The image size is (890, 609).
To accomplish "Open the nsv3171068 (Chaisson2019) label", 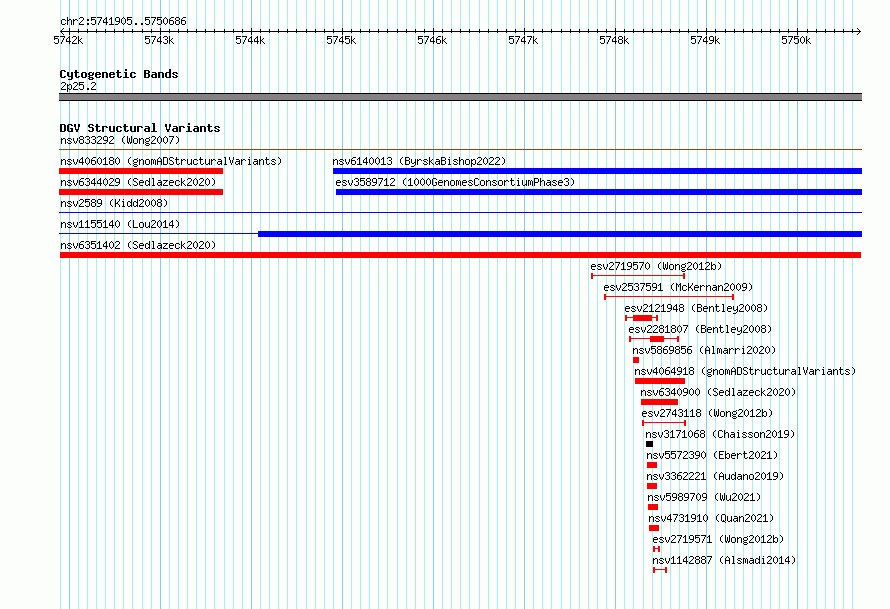I will [x=720, y=434].
